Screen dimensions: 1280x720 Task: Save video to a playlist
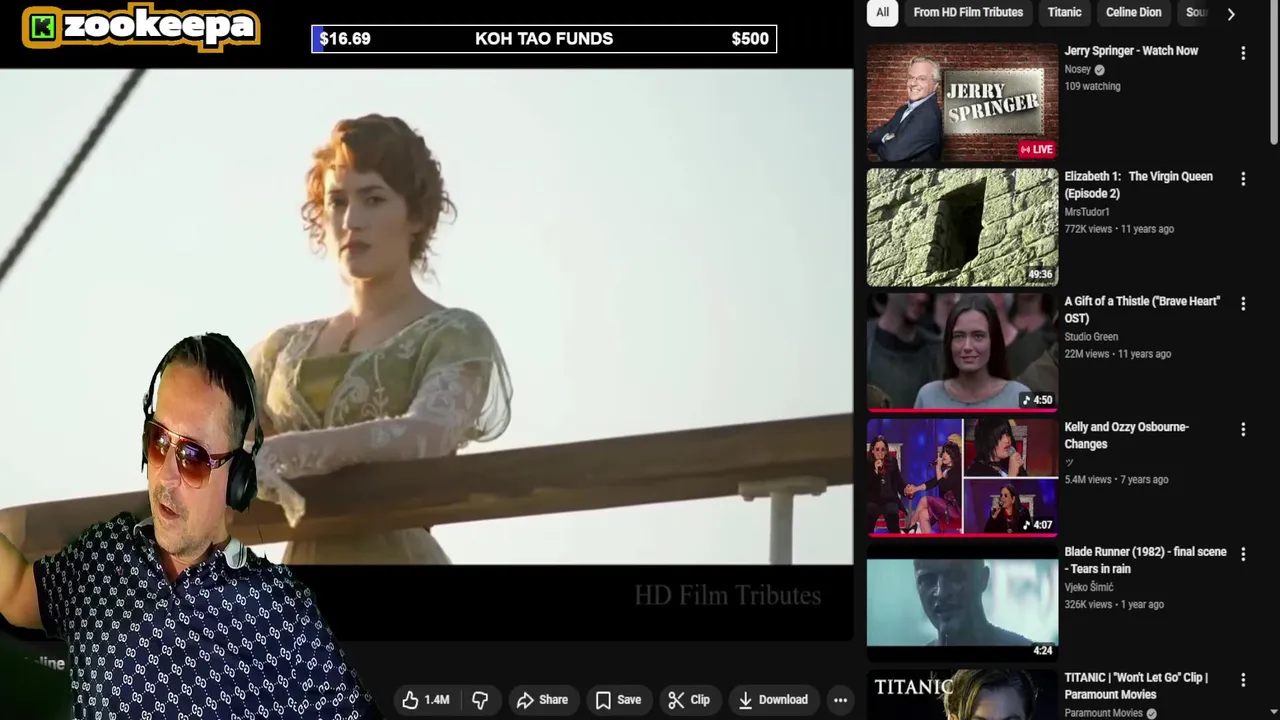[618, 700]
